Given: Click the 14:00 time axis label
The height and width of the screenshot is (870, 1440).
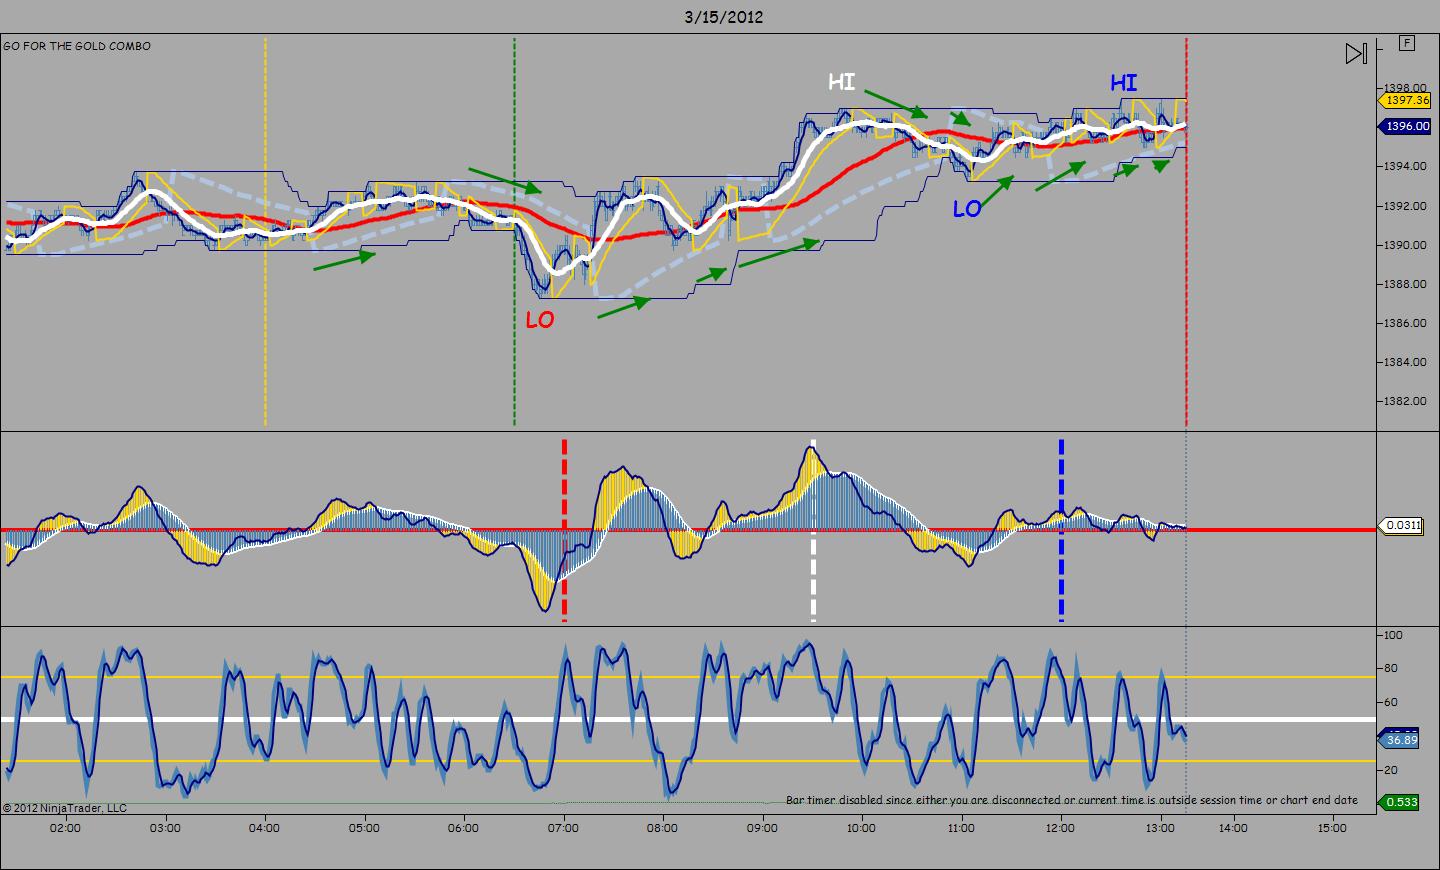Looking at the screenshot, I should (1233, 827).
